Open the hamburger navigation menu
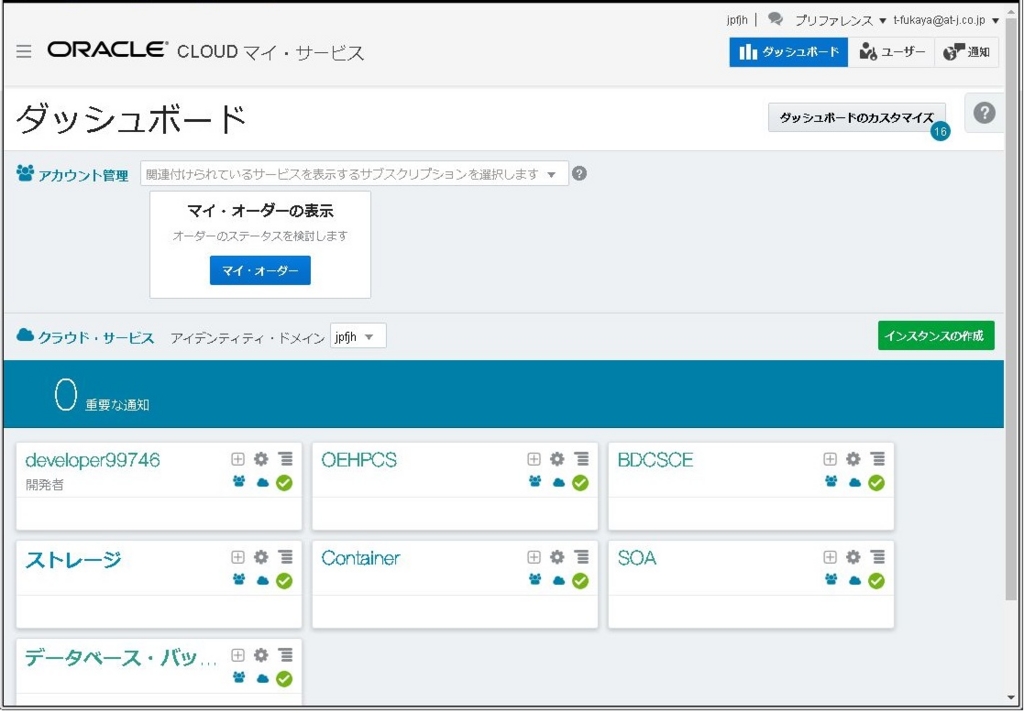Screen dimensions: 1024x713 tap(24, 51)
